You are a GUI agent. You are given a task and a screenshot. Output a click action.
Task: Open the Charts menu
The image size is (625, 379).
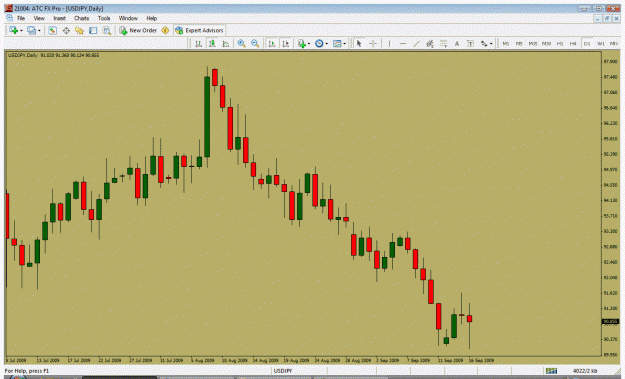pos(81,18)
